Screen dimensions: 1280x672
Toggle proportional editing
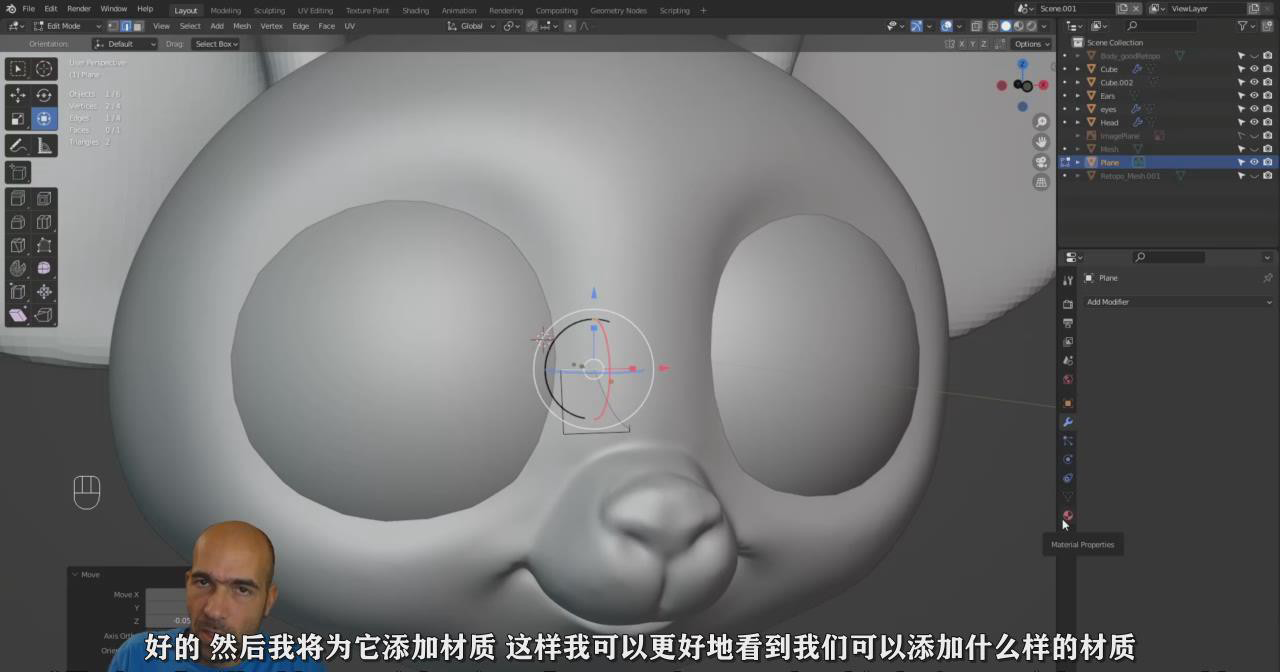coord(570,26)
